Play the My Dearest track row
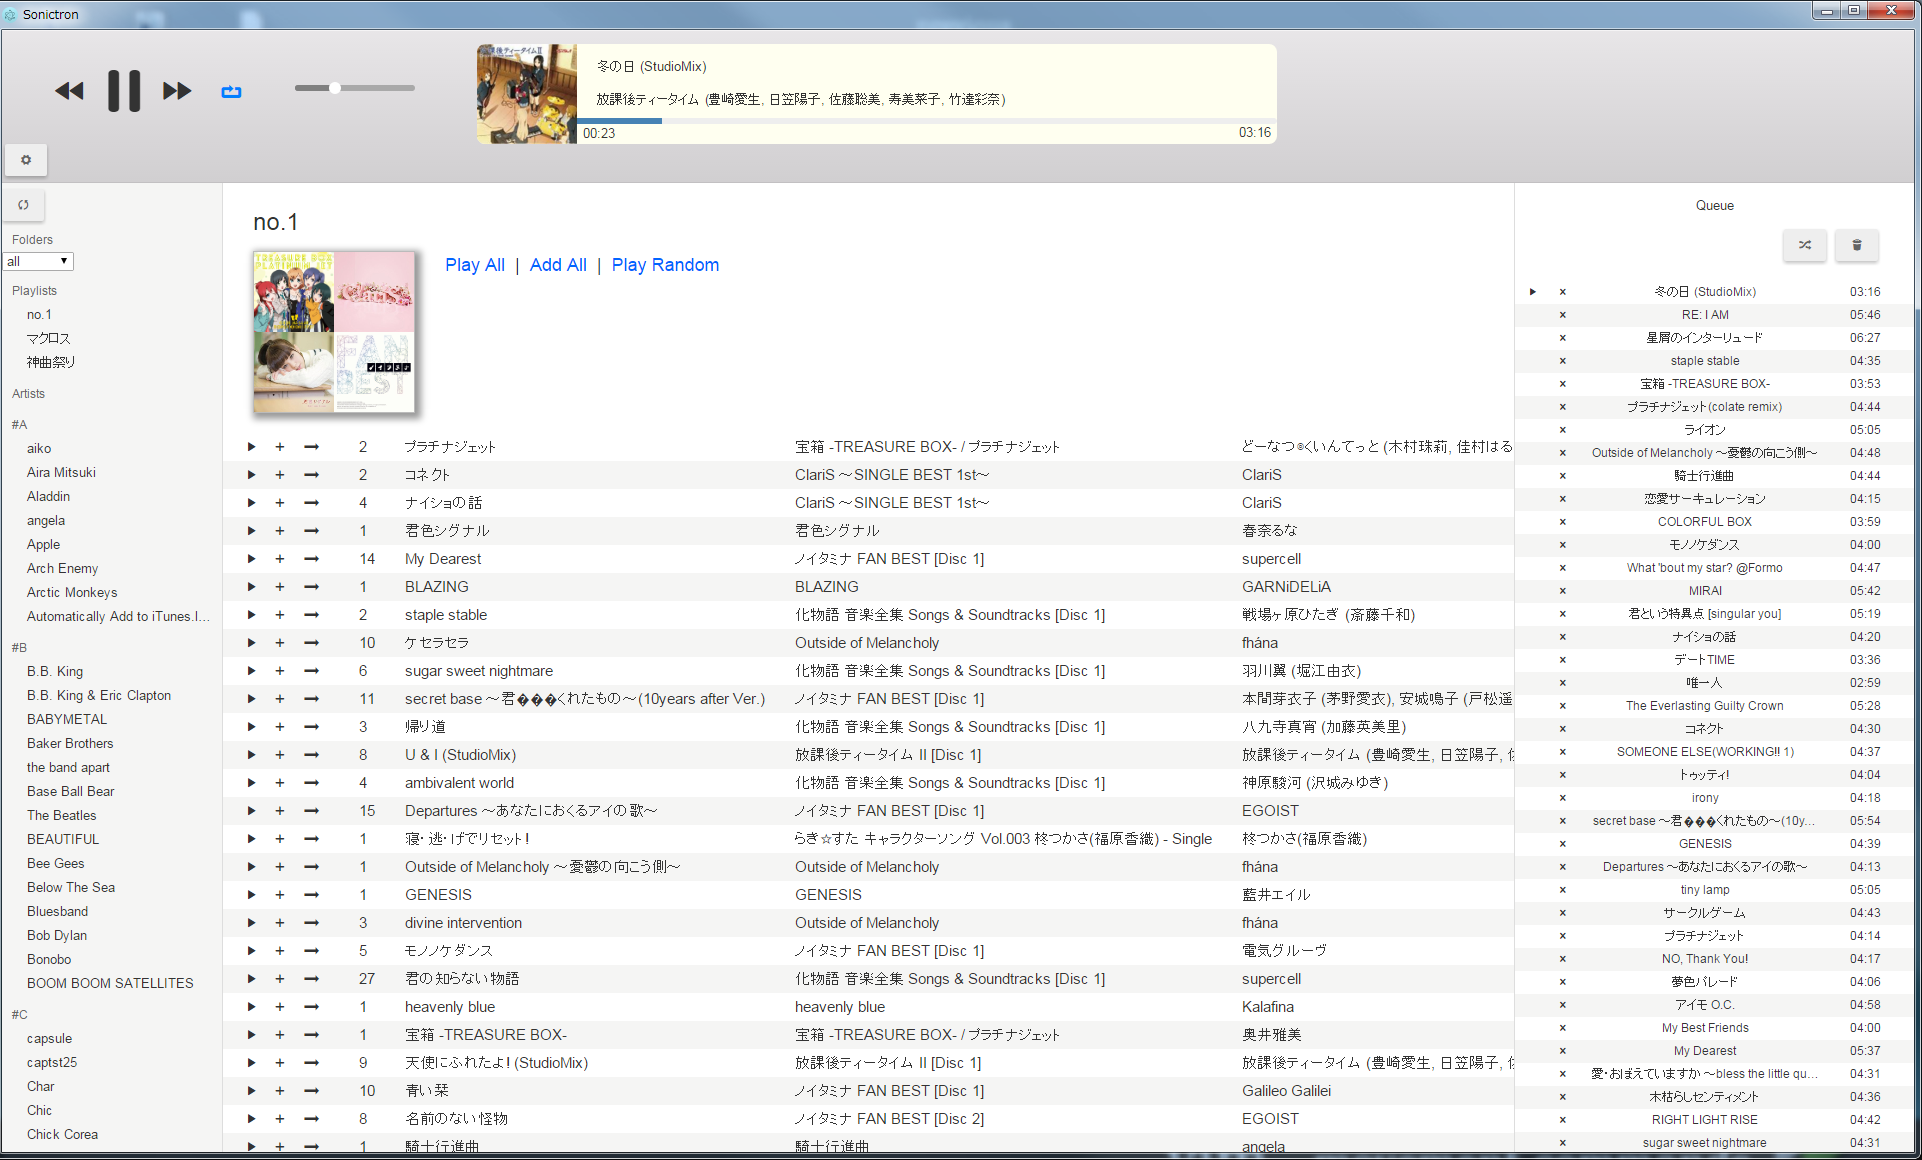Image resolution: width=1922 pixels, height=1160 pixels. pos(252,559)
